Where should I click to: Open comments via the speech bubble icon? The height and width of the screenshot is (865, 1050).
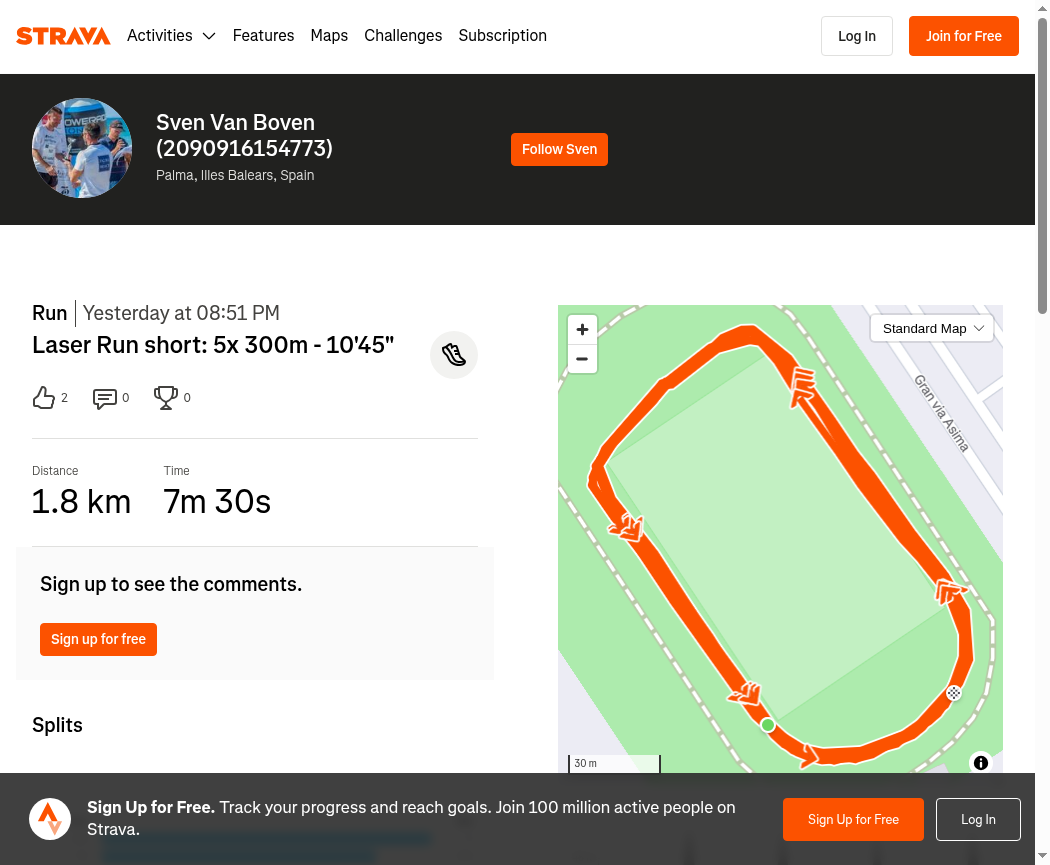coord(104,398)
